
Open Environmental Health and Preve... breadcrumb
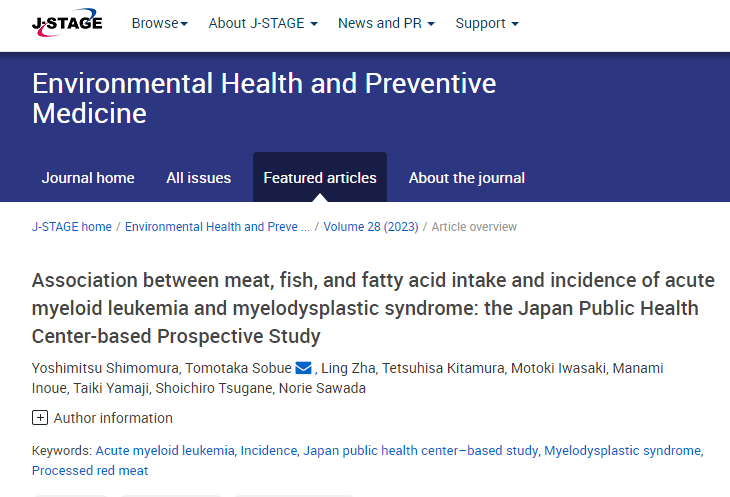tap(217, 227)
